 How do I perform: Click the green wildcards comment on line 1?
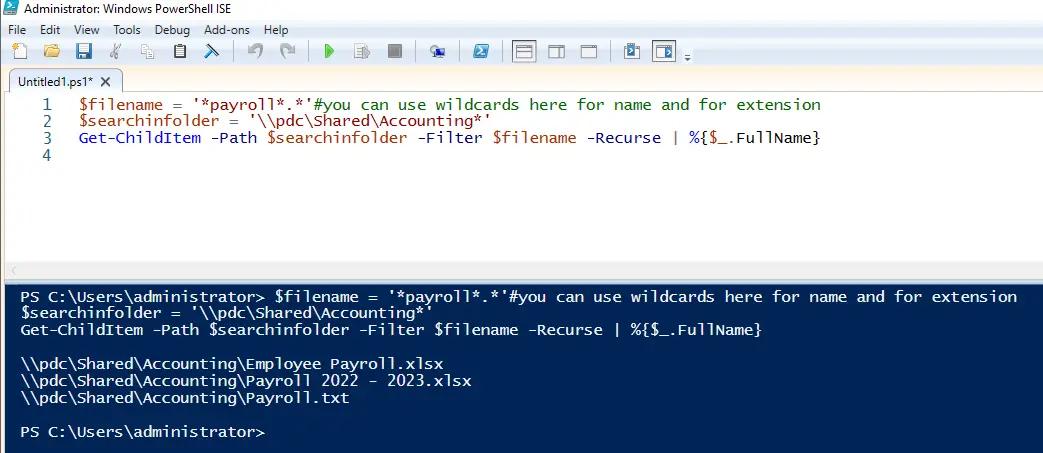[x=567, y=105]
